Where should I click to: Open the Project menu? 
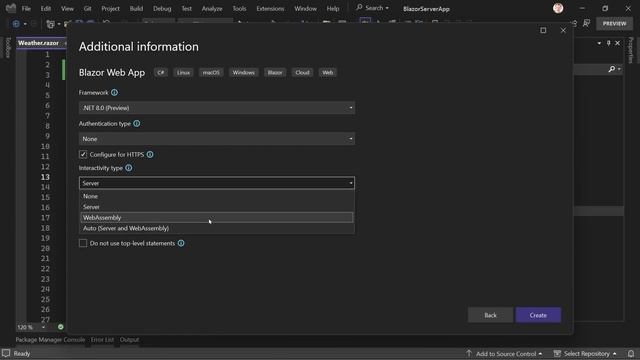pyautogui.click(x=110, y=9)
